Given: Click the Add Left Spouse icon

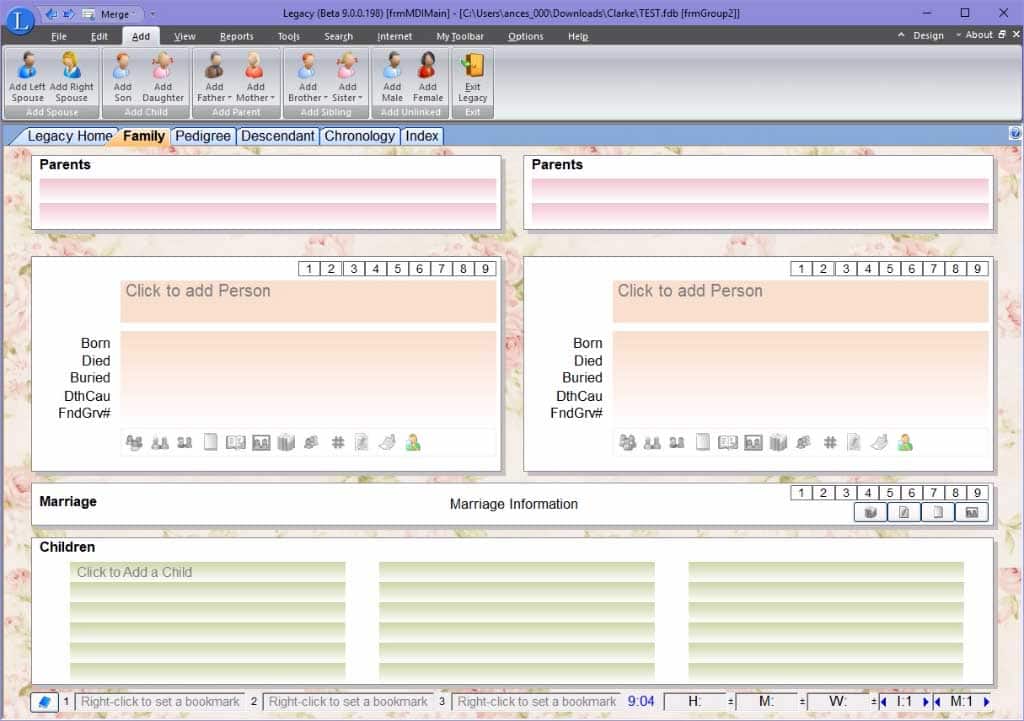Looking at the screenshot, I should pos(27,68).
